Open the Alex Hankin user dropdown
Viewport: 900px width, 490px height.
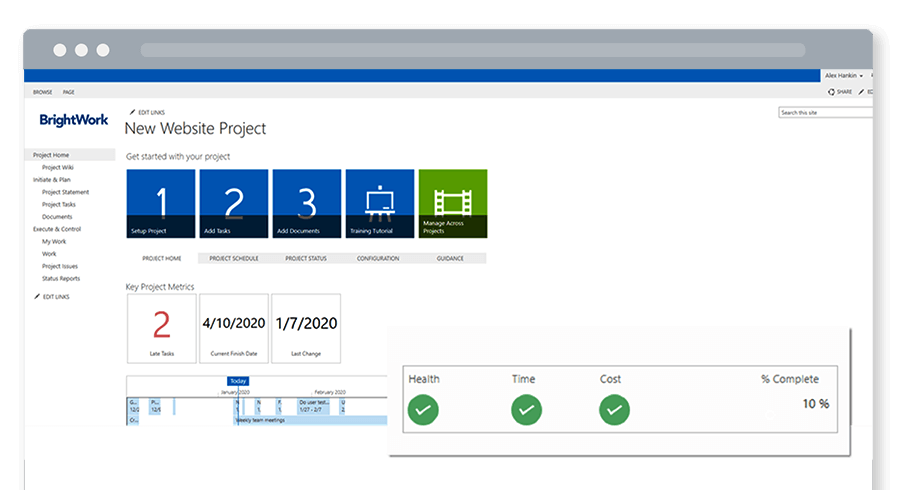pos(845,75)
